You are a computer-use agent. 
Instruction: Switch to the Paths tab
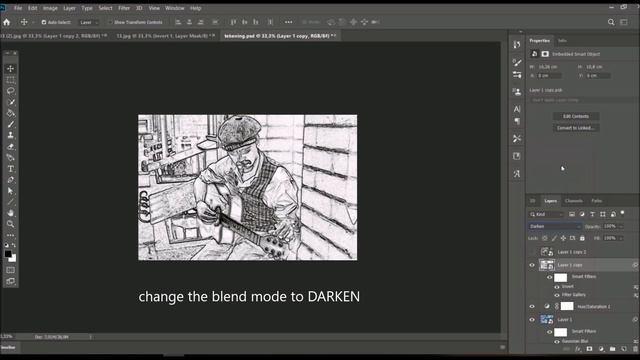pos(597,201)
